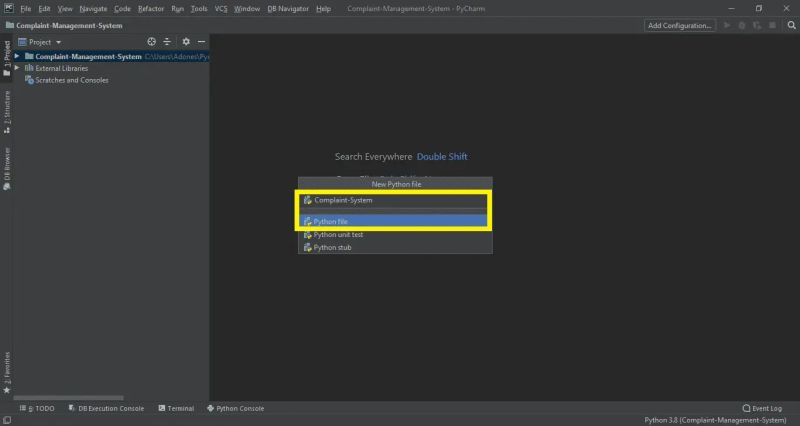Click the Stop square icon
Screen dimensions: 800x426
pyautogui.click(x=772, y=25)
